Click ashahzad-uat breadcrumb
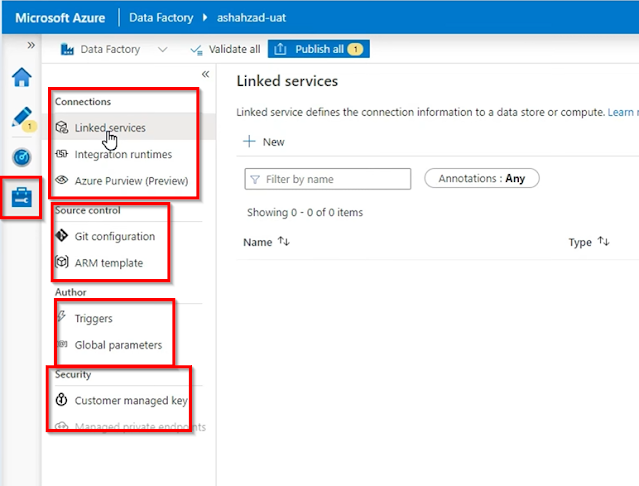This screenshot has height=486, width=639. coord(251,18)
